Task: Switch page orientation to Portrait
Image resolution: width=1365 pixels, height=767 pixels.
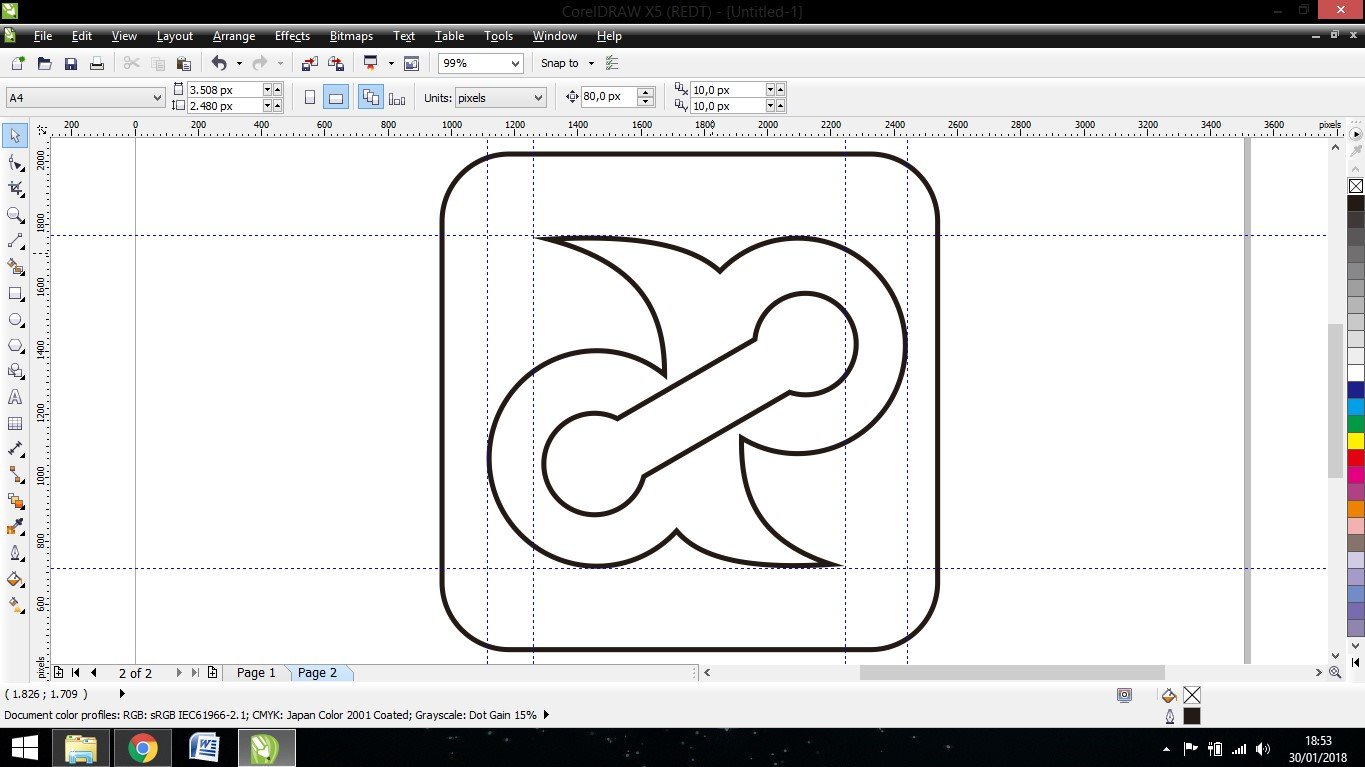Action: pyautogui.click(x=310, y=97)
